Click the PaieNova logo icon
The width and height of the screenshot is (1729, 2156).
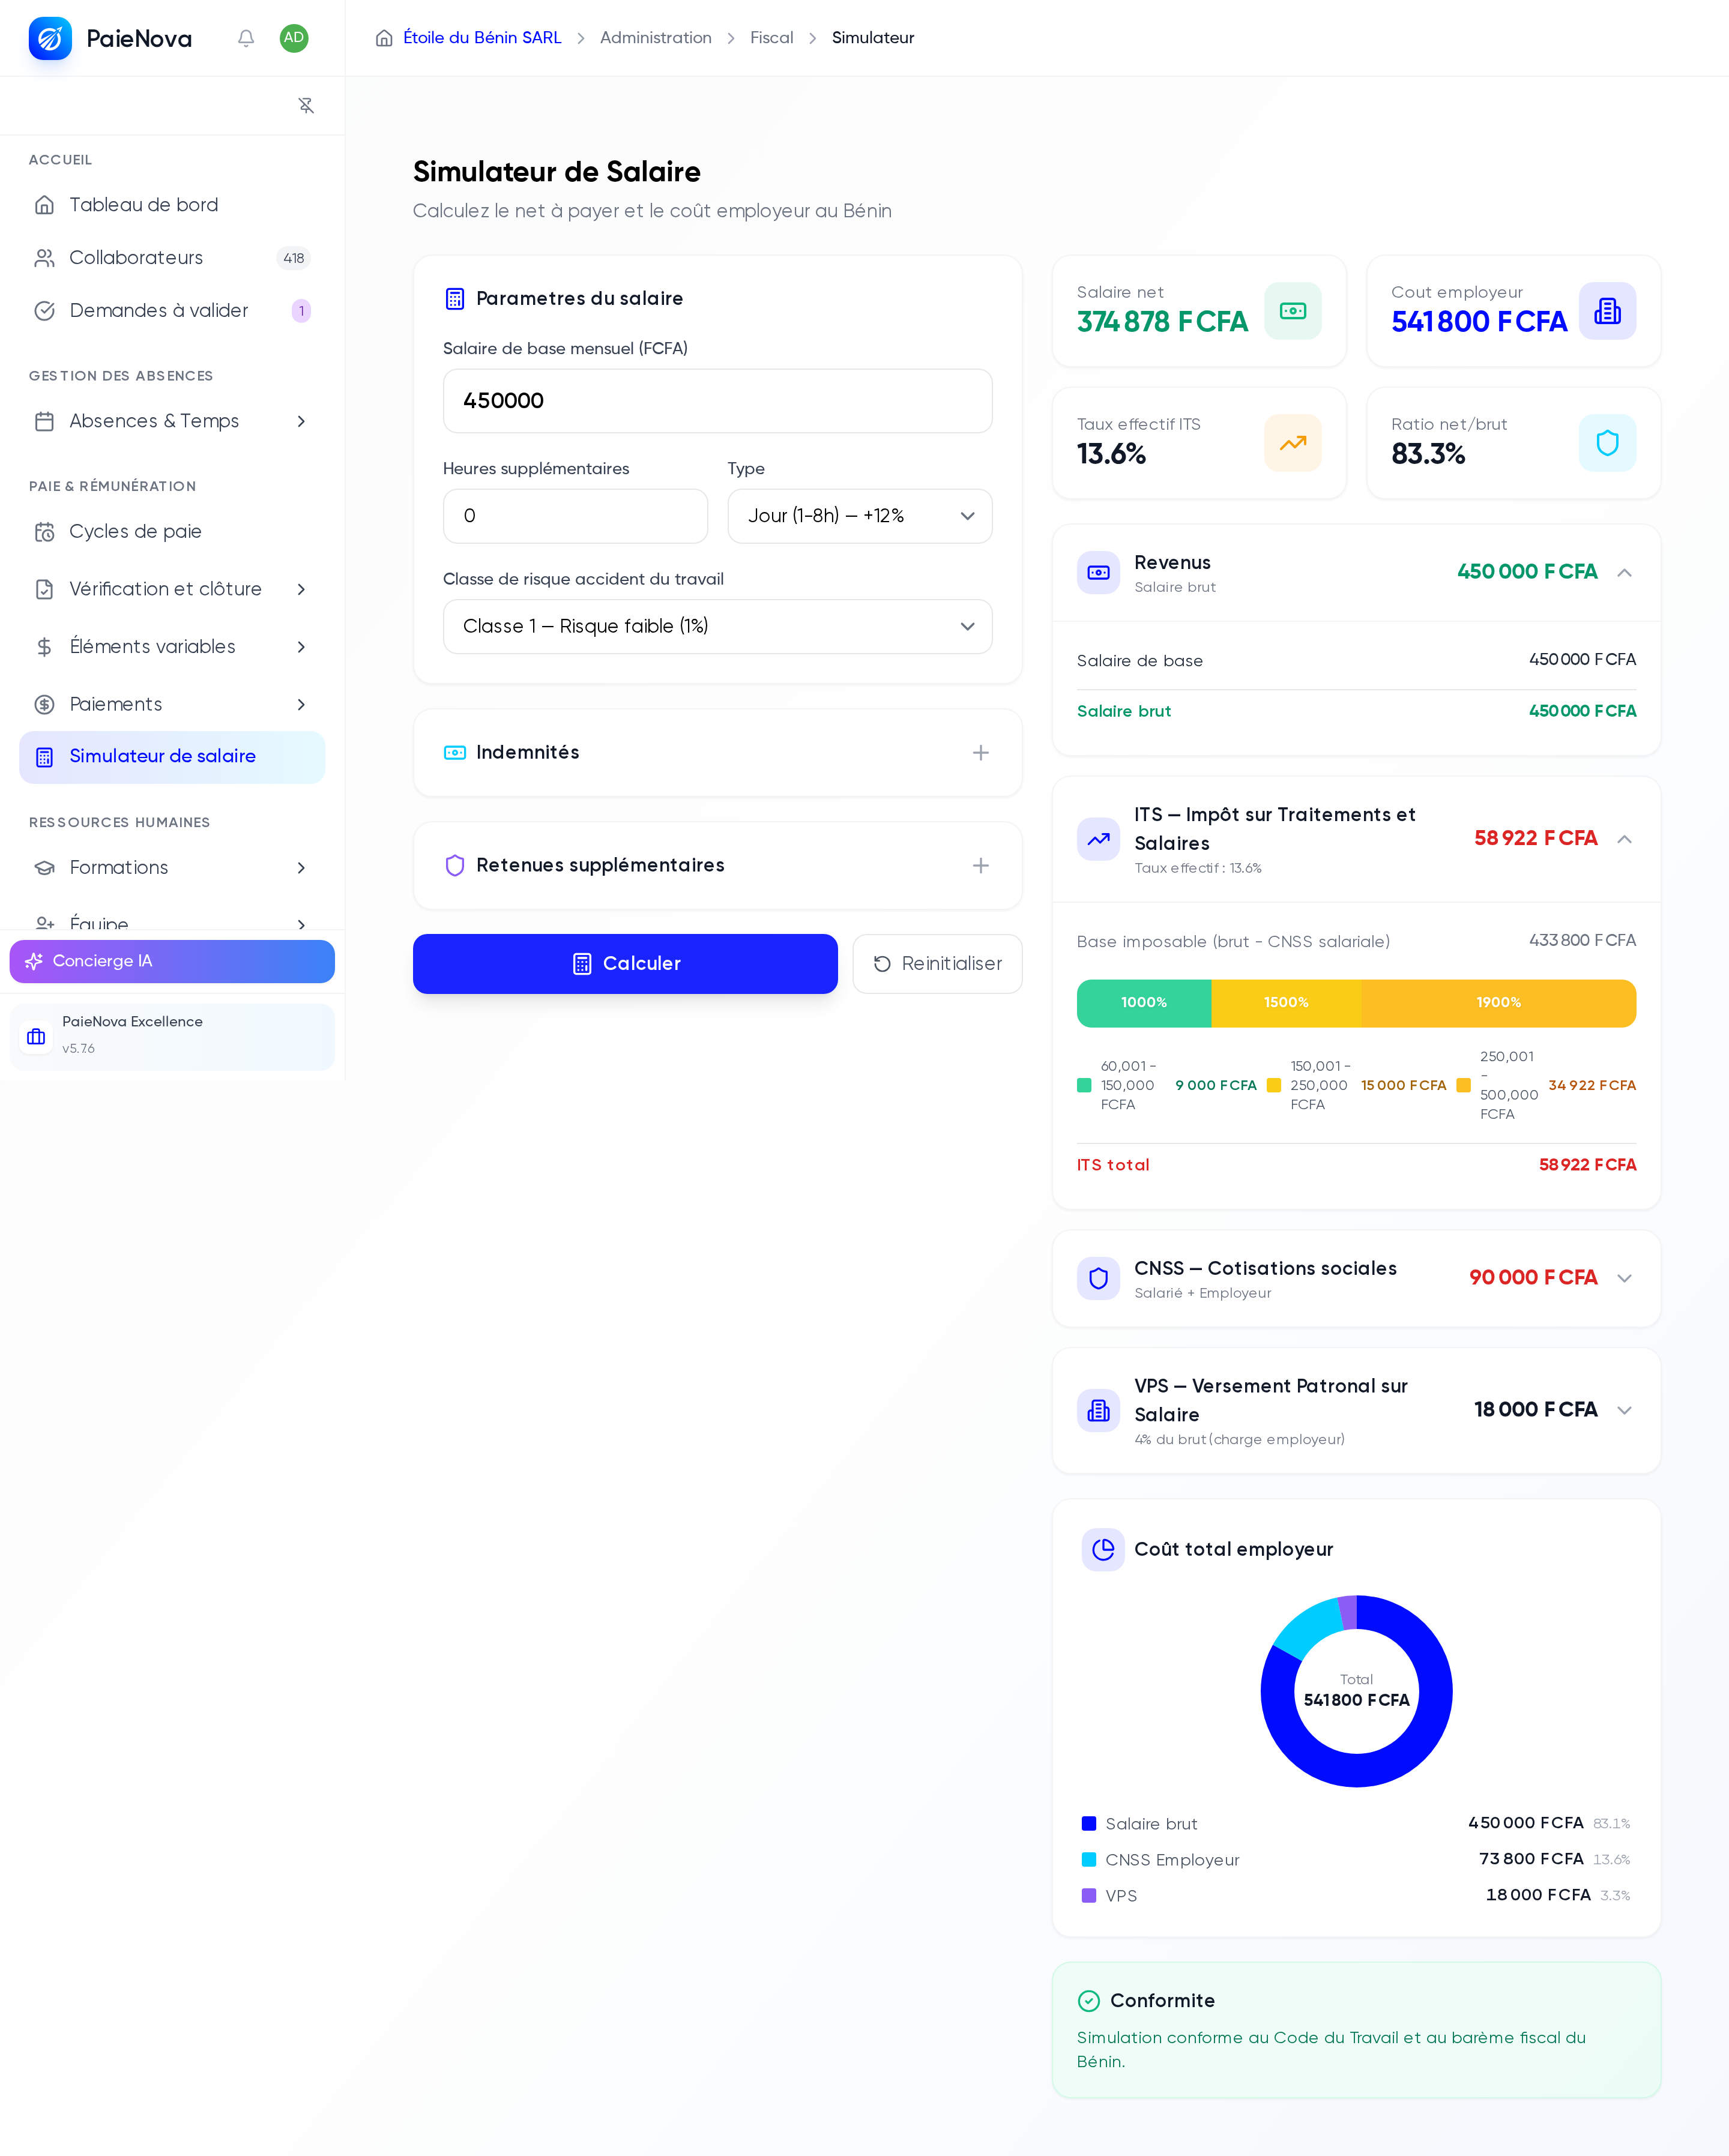point(50,38)
